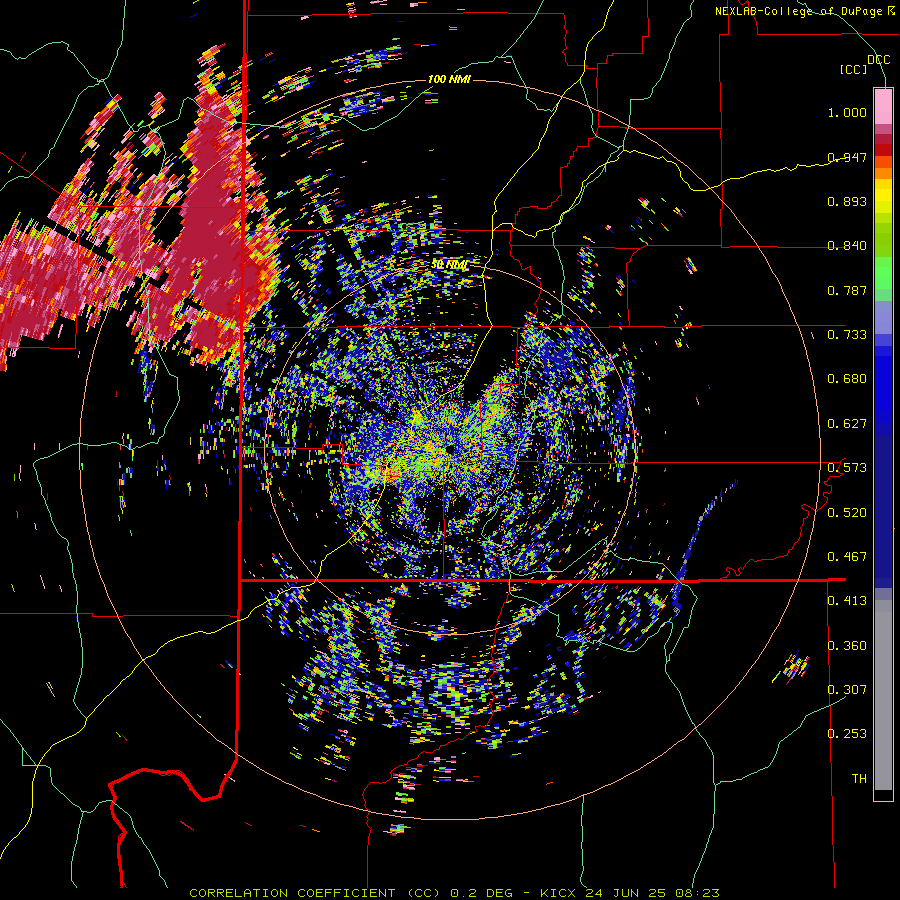900x900 pixels.
Task: Select the 0.947 legend value
Action: [x=847, y=157]
